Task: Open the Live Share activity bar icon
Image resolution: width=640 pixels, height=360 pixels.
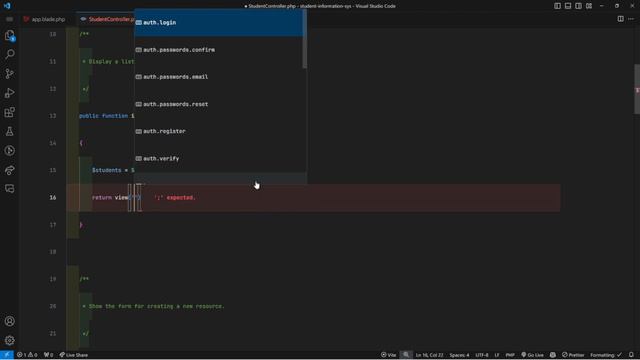Action: [x=9, y=170]
